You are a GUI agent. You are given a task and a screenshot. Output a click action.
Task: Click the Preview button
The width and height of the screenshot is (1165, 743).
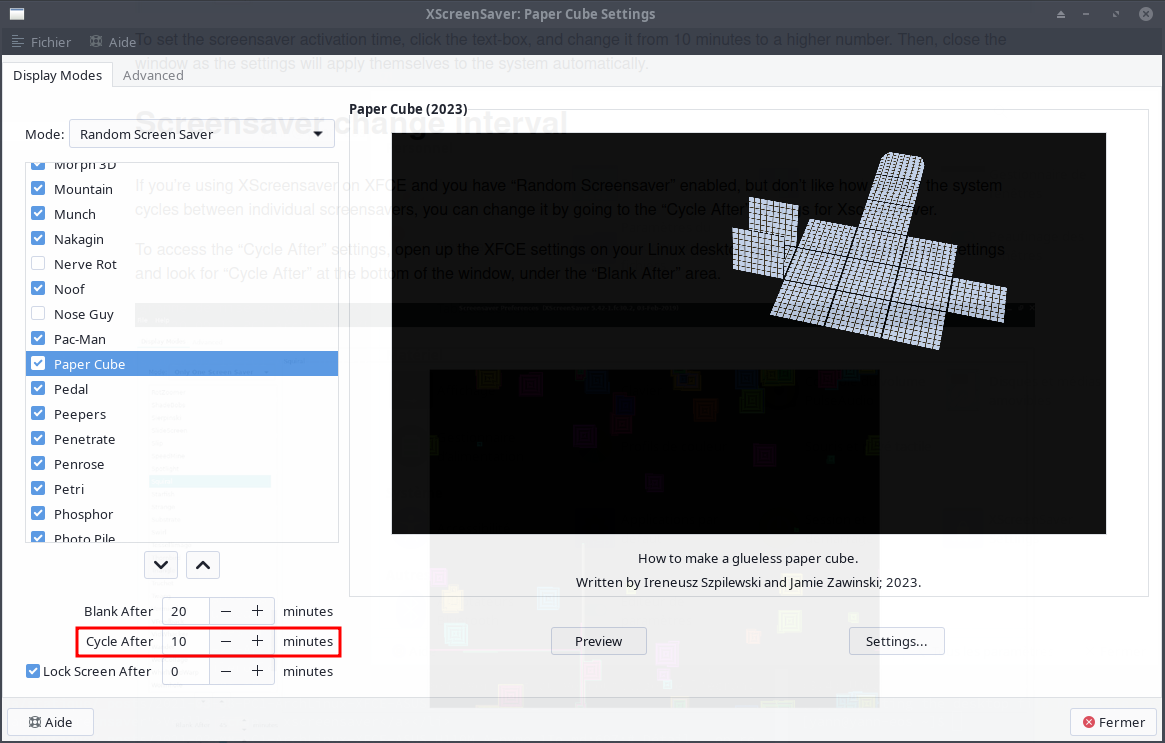click(x=598, y=641)
